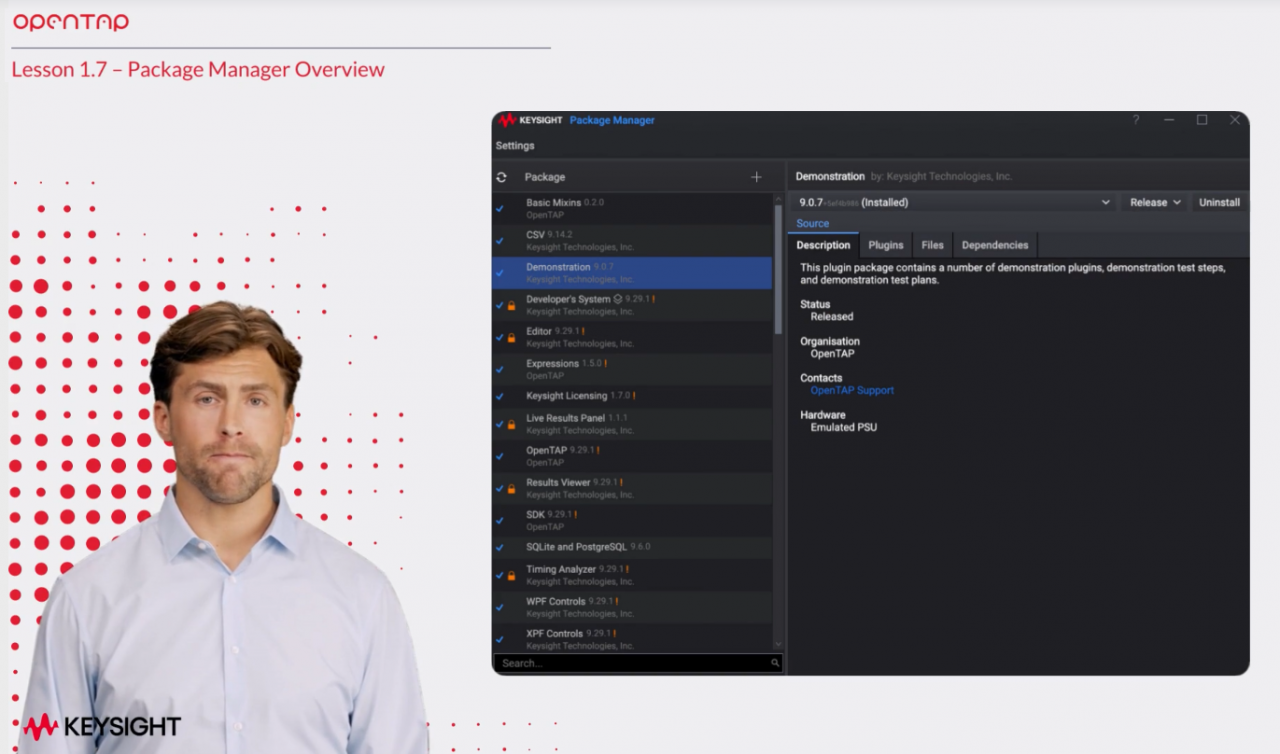Click the lock icon on Timing Analyzer
Screen dimensions: 1280x754
pos(511,576)
